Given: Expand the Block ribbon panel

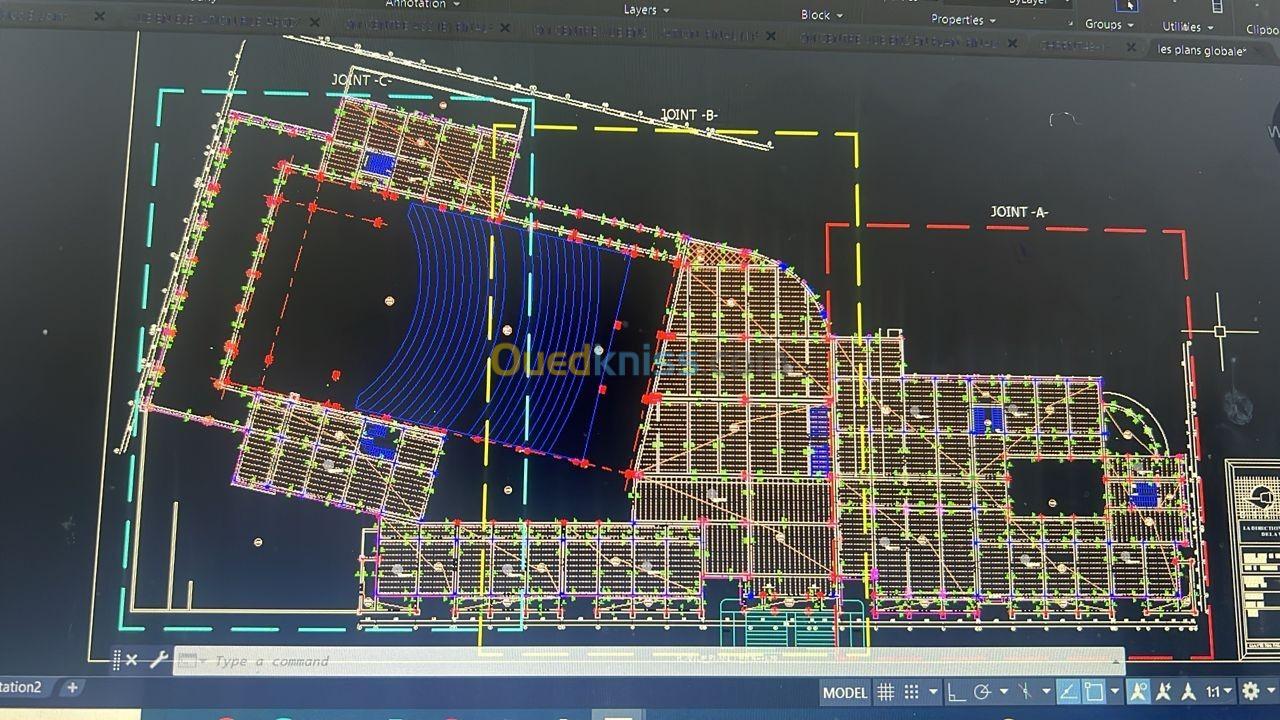Looking at the screenshot, I should [x=822, y=15].
